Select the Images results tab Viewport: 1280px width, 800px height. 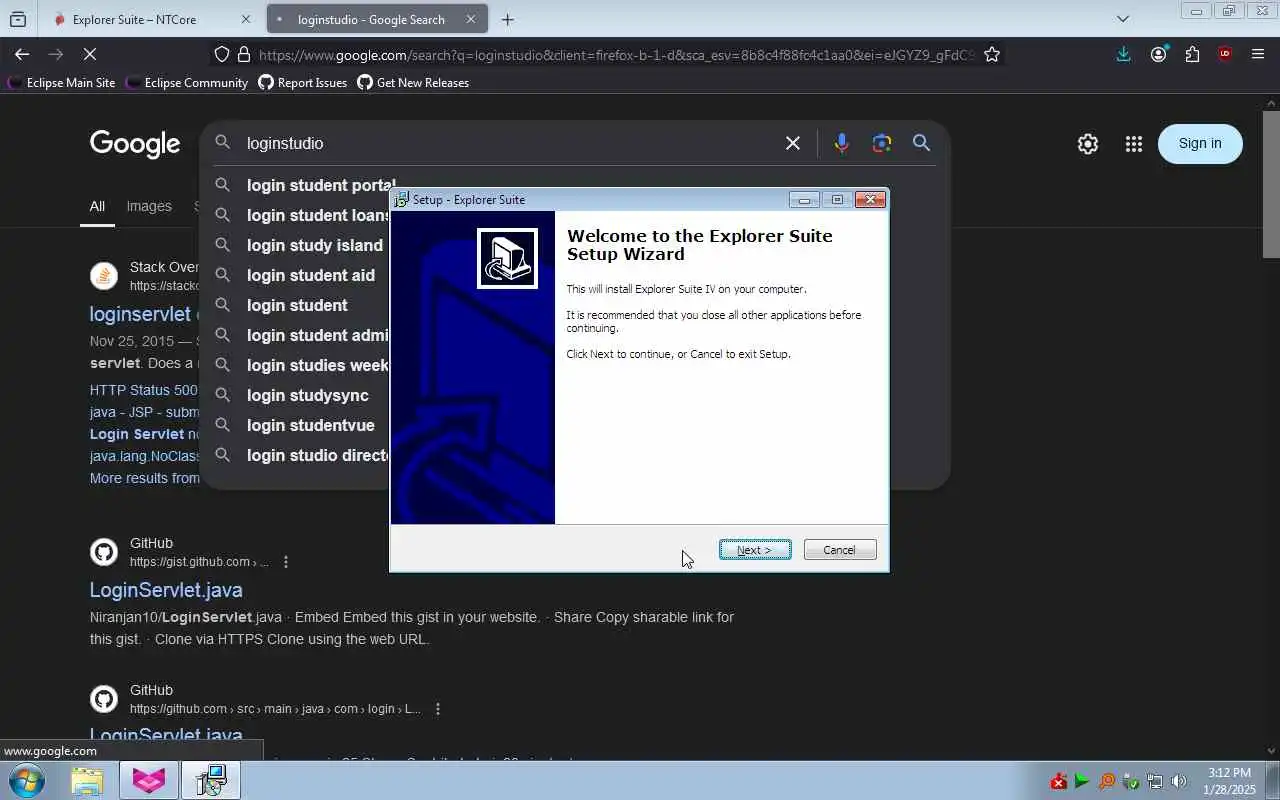[149, 206]
